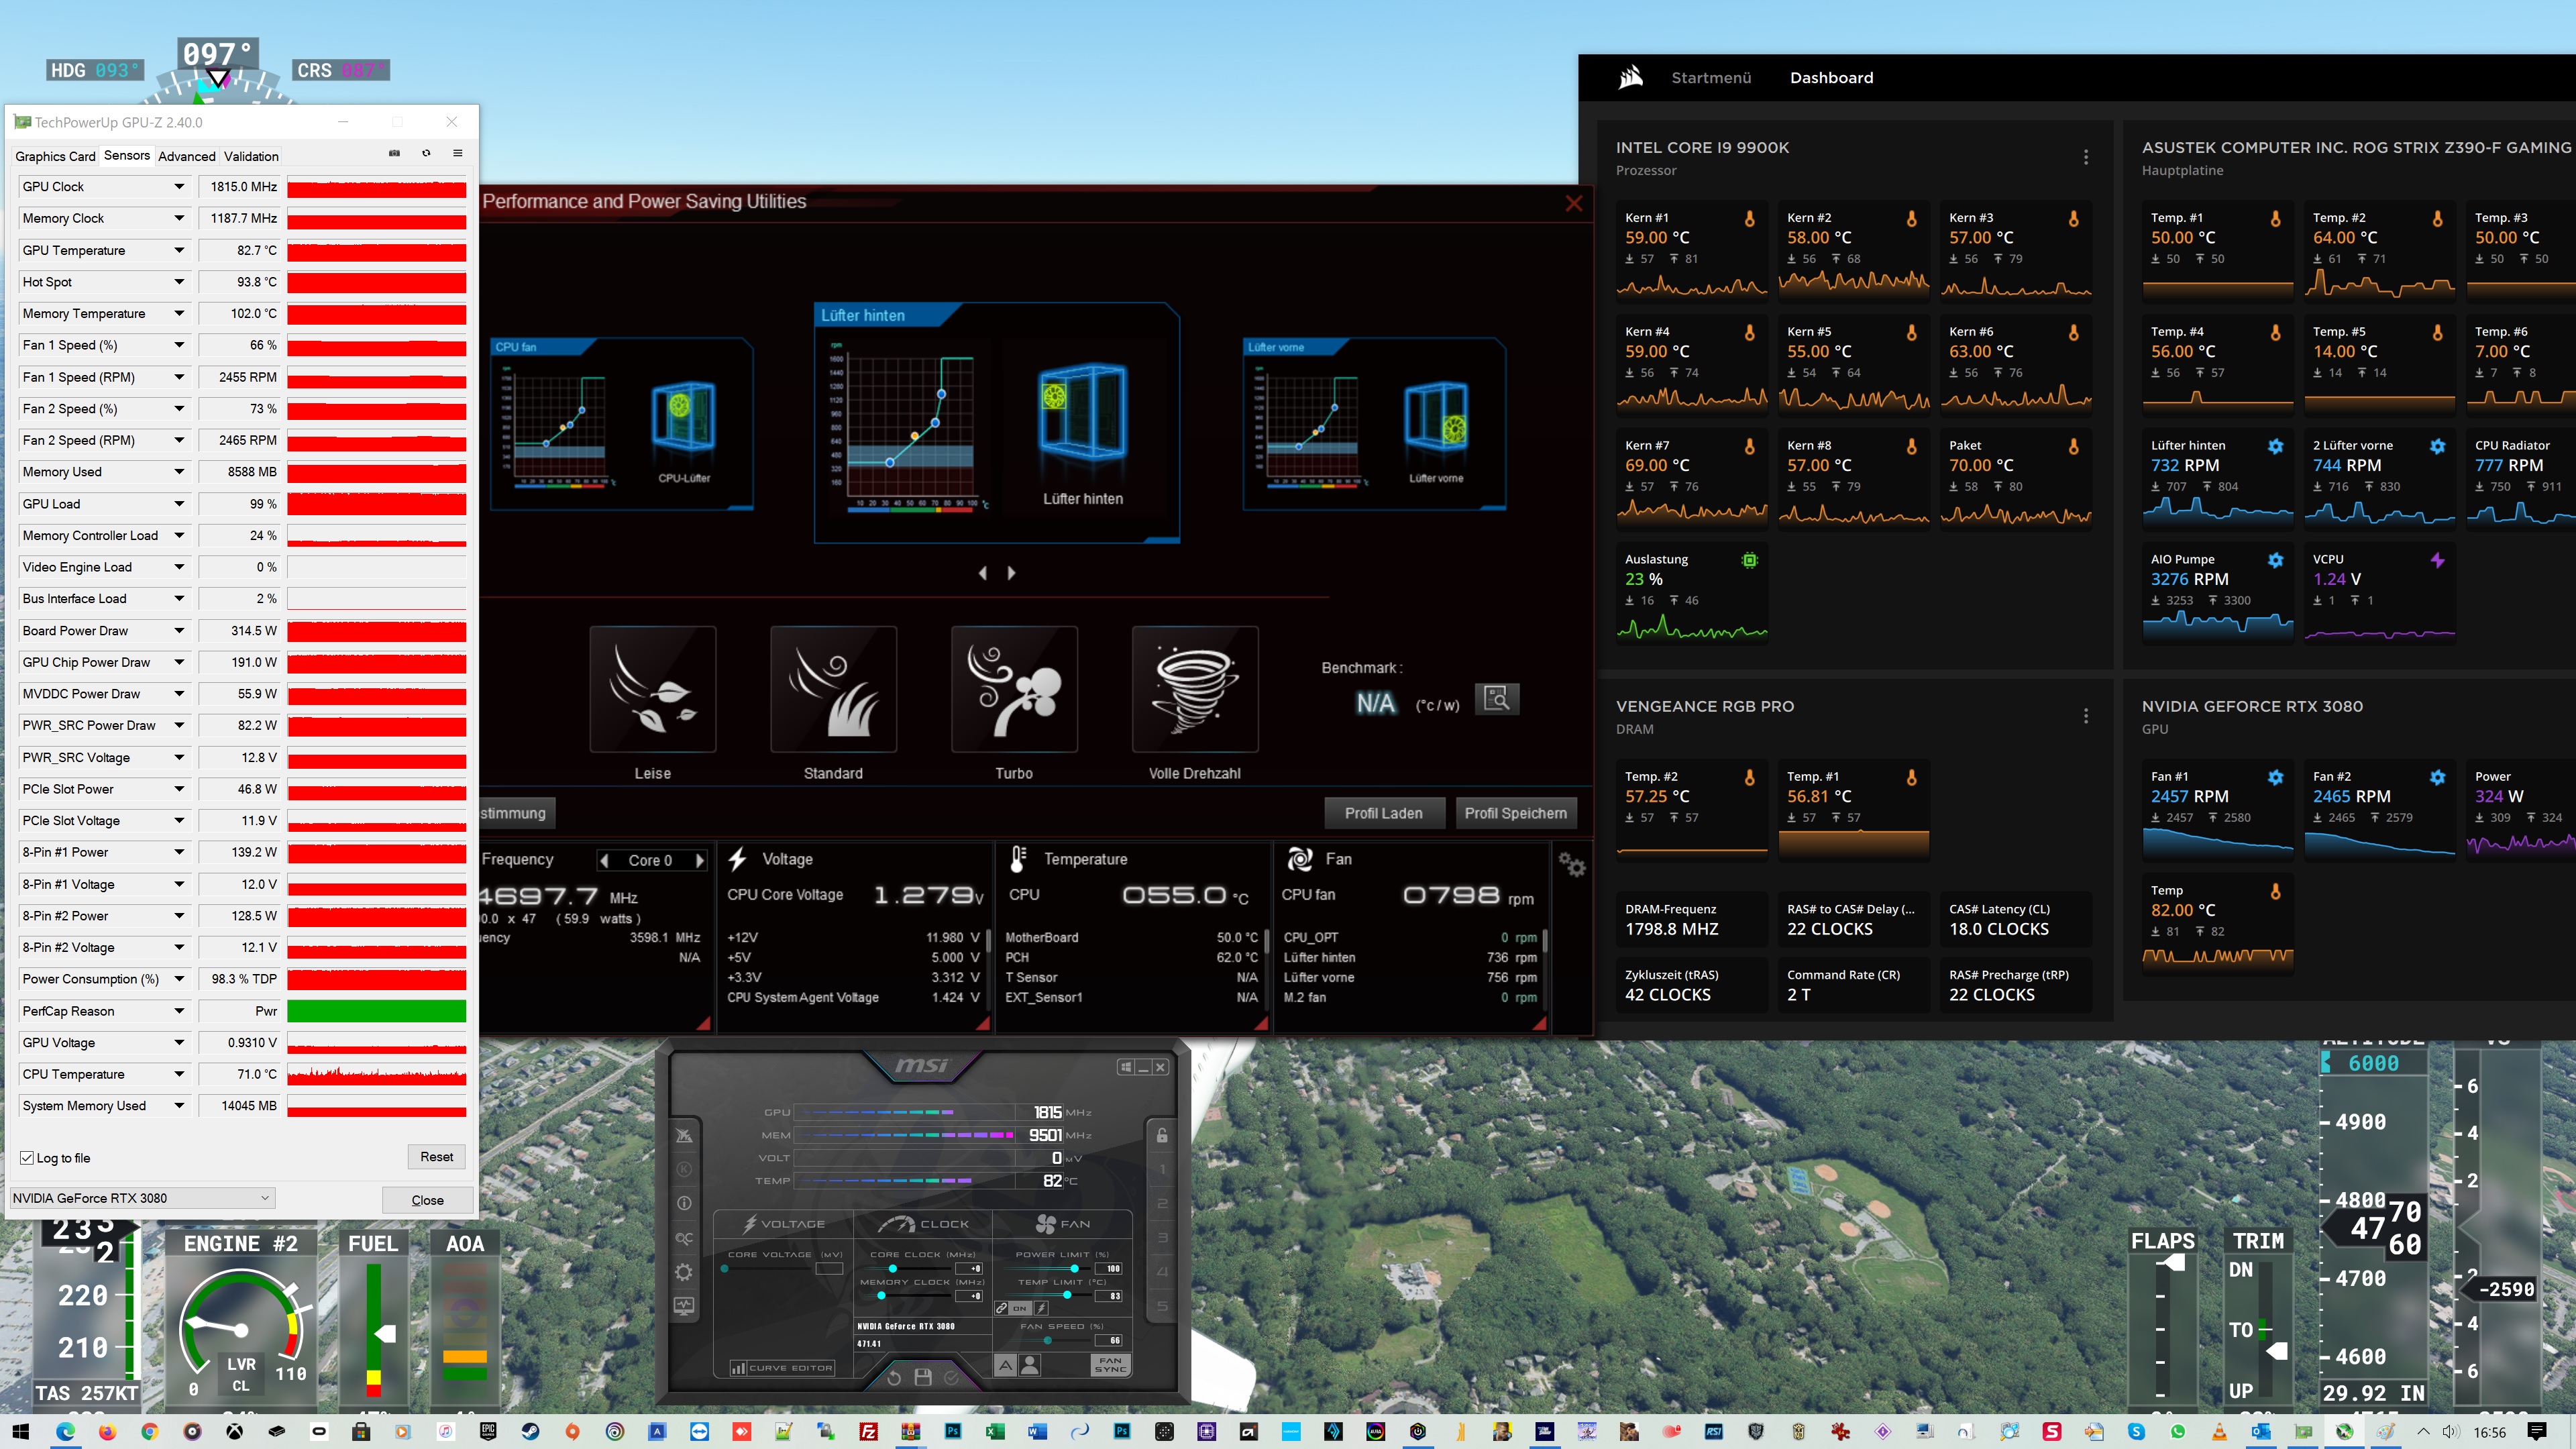Viewport: 2576px width, 1449px height.
Task: Switch to Validation tab in GPU-Z
Action: tap(251, 156)
